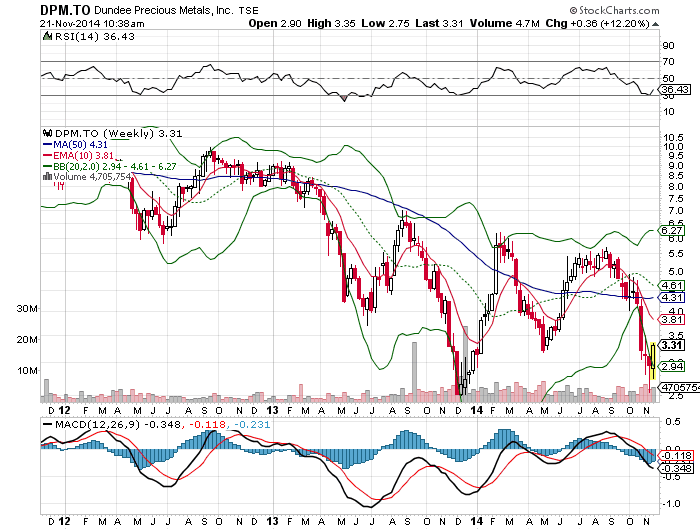
Task: Click the EMA(10) 3.81 legend text
Action: (83, 155)
